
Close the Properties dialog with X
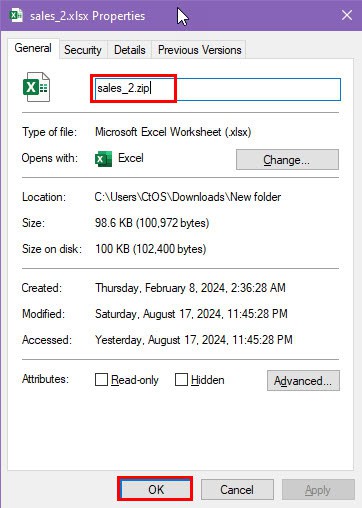pyautogui.click(x=347, y=15)
